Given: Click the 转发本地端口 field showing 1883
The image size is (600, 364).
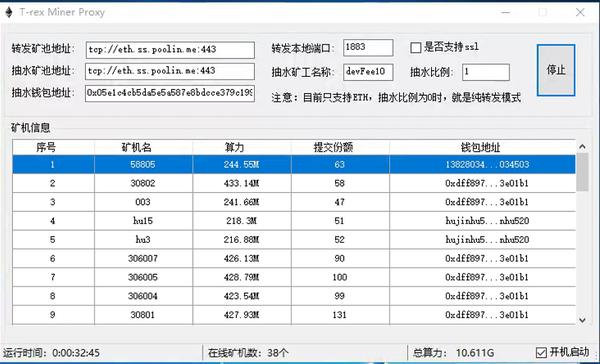Looking at the screenshot, I should pos(368,47).
